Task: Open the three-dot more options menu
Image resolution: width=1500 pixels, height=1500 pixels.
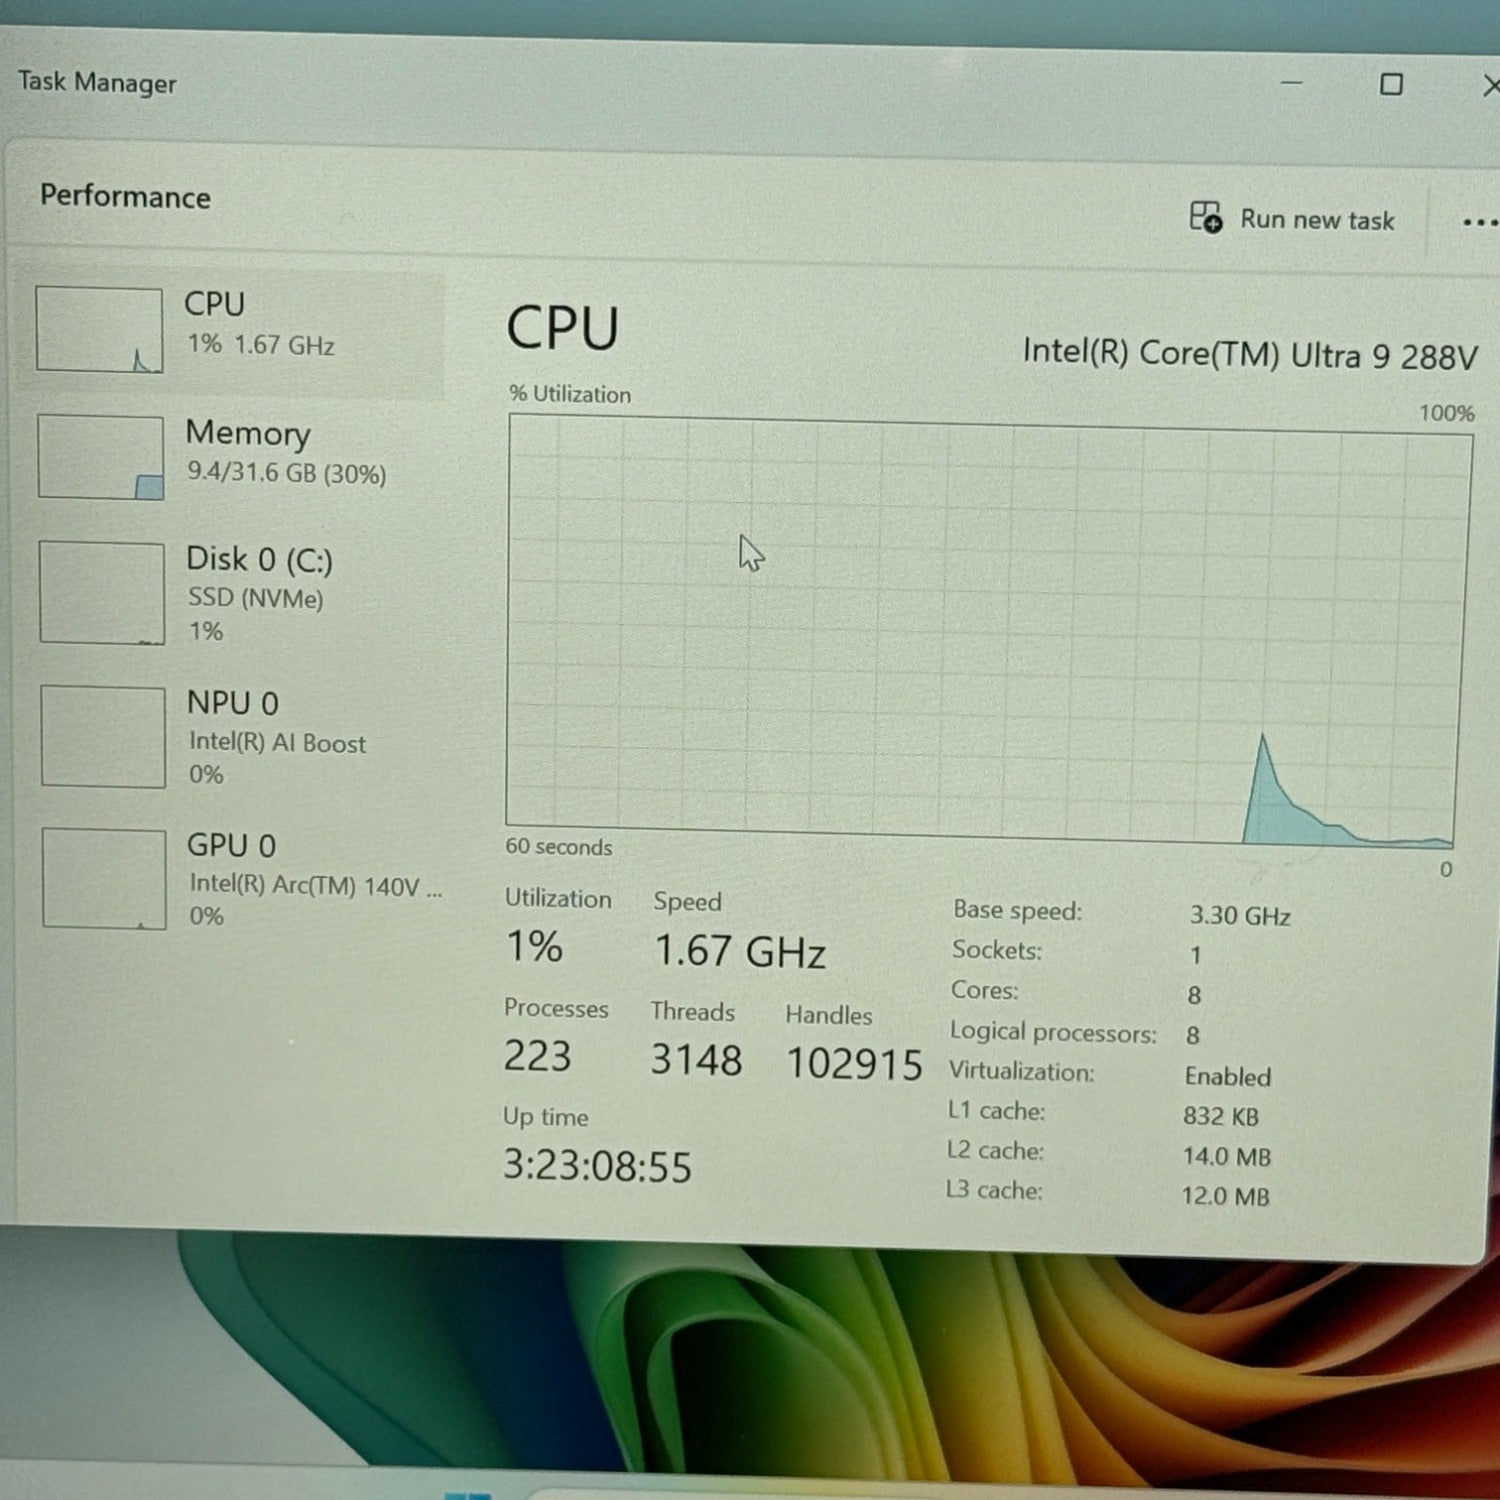Action: (x=1478, y=222)
